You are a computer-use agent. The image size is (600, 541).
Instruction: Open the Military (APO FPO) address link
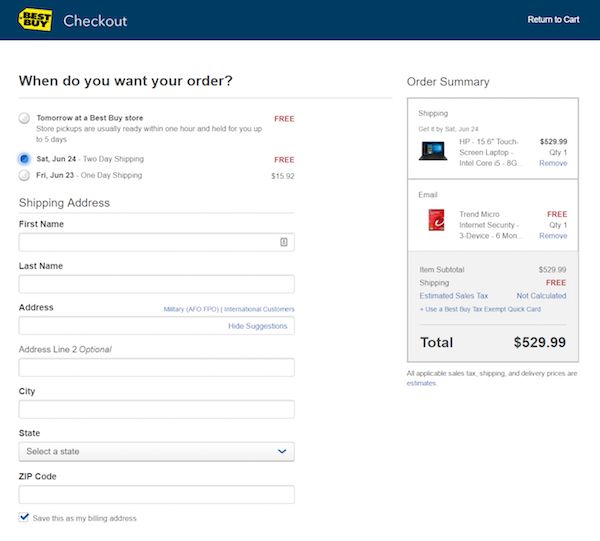191,309
